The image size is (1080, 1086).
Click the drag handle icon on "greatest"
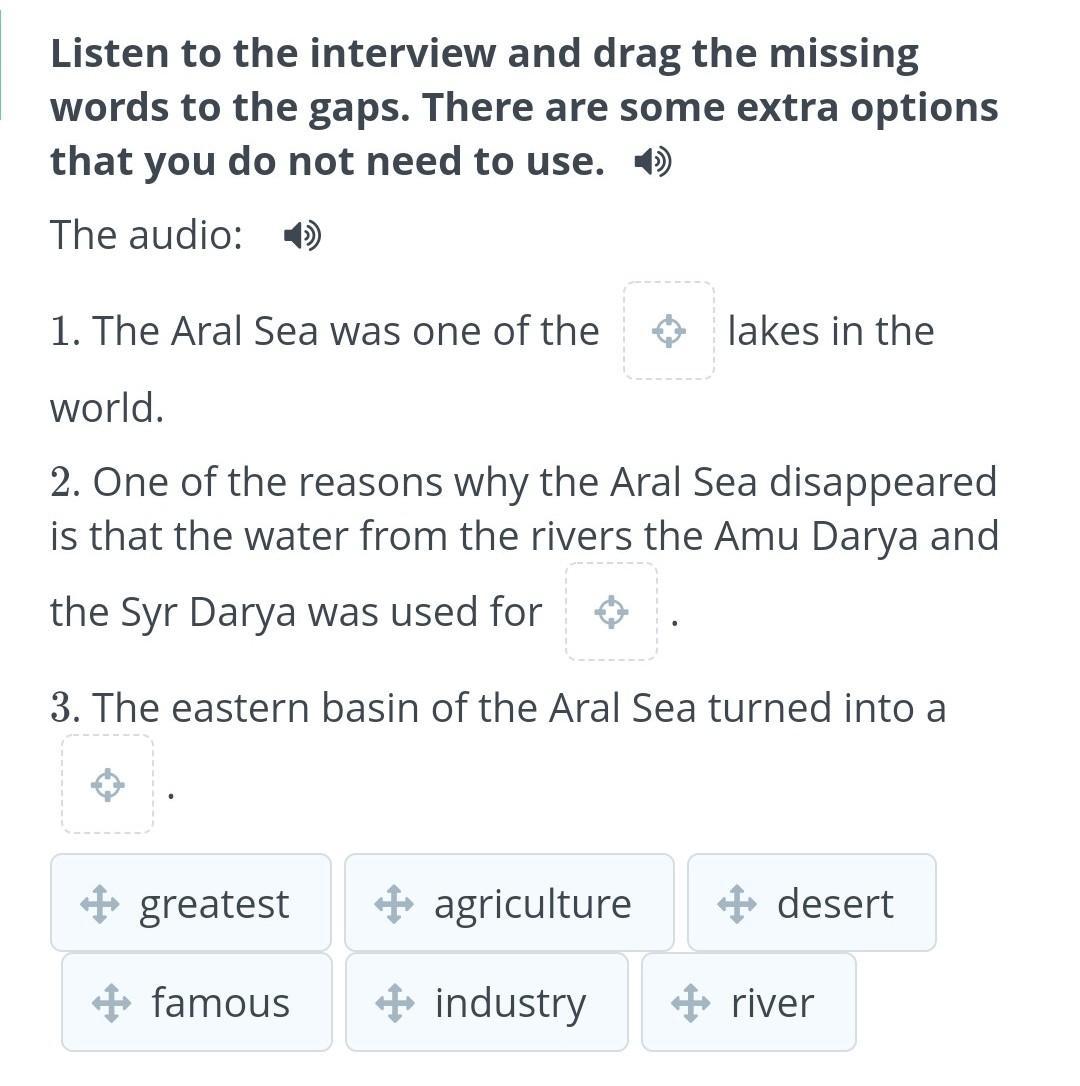pos(99,904)
